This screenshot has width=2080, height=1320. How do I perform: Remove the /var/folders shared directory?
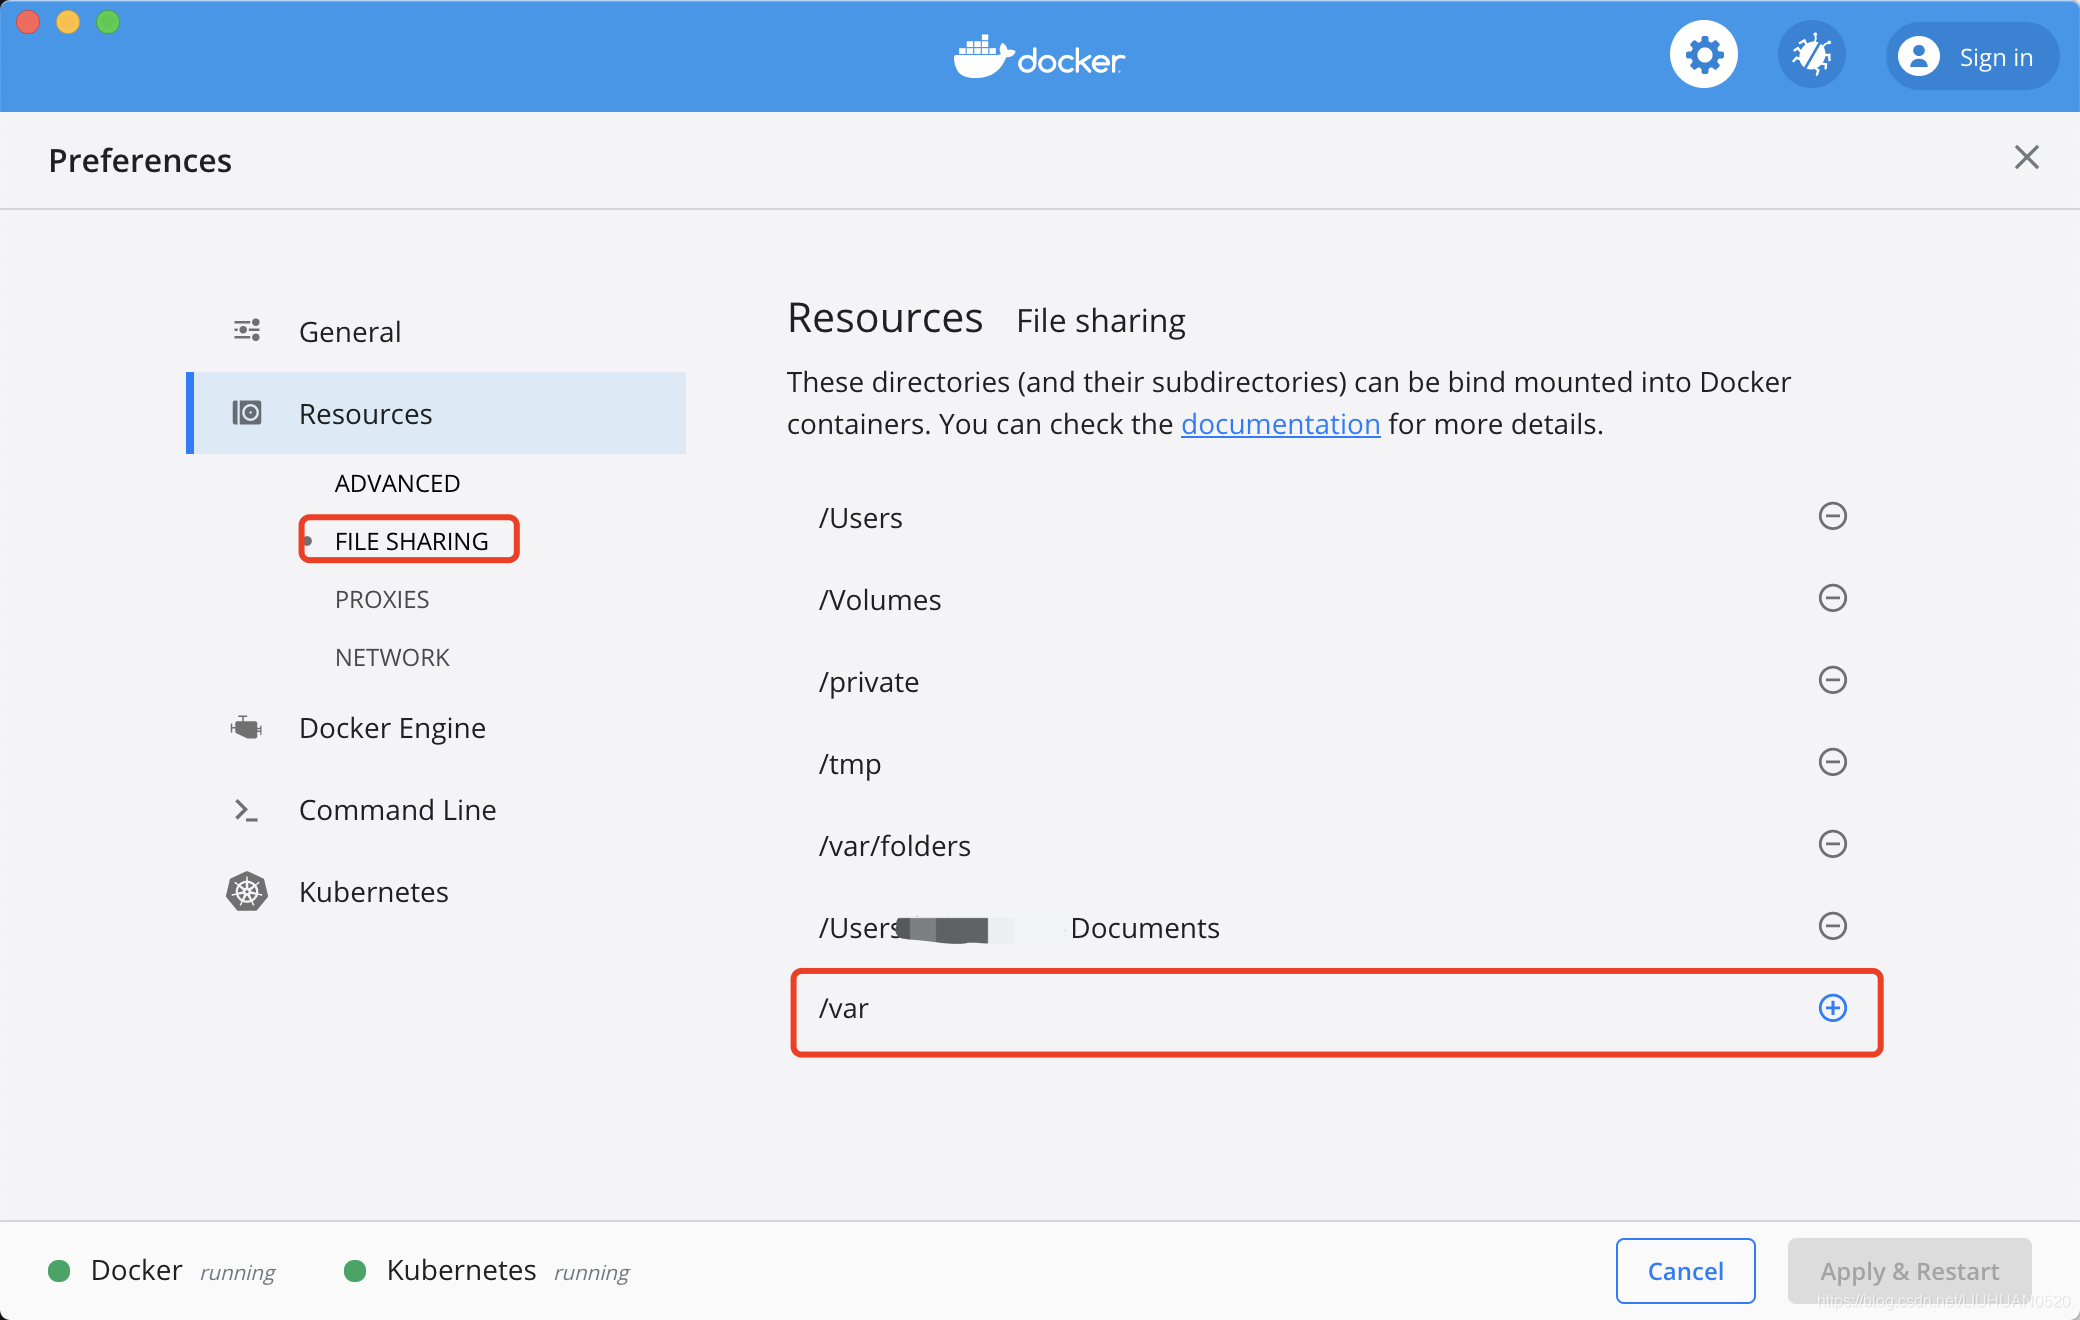pyautogui.click(x=1832, y=844)
